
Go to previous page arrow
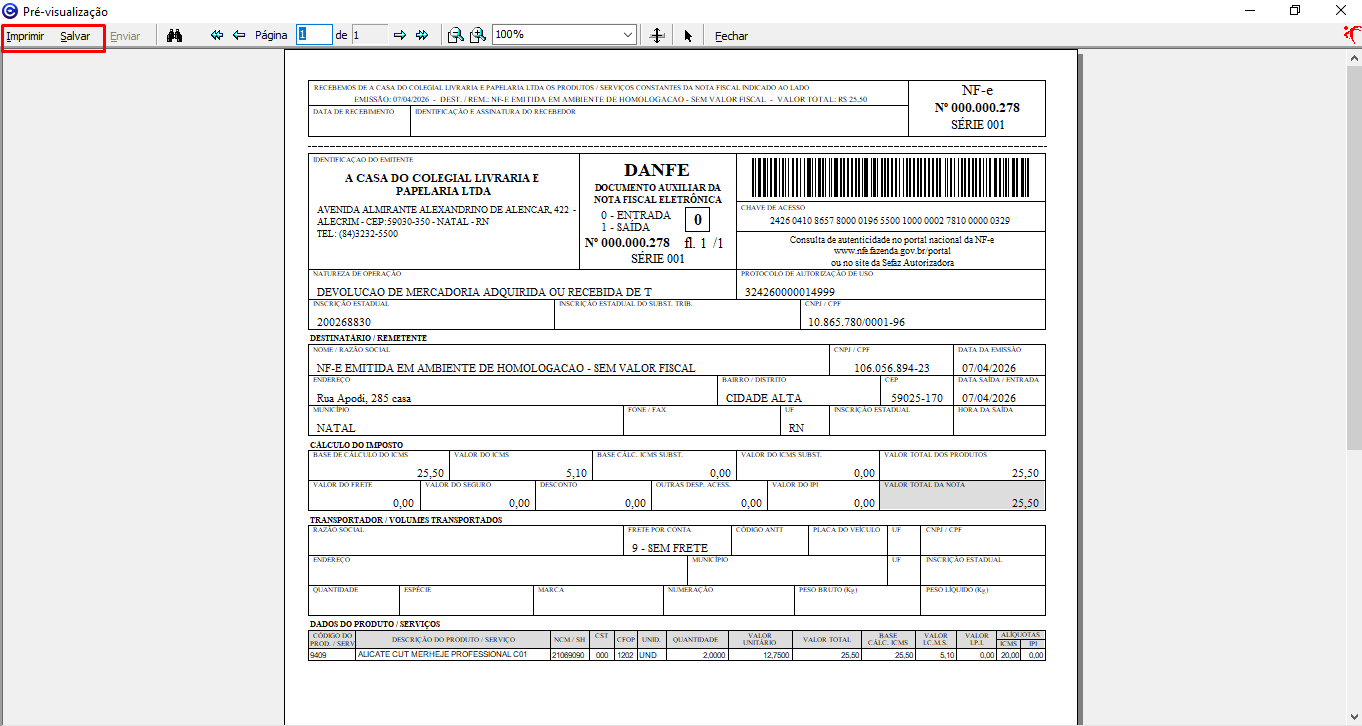(239, 35)
